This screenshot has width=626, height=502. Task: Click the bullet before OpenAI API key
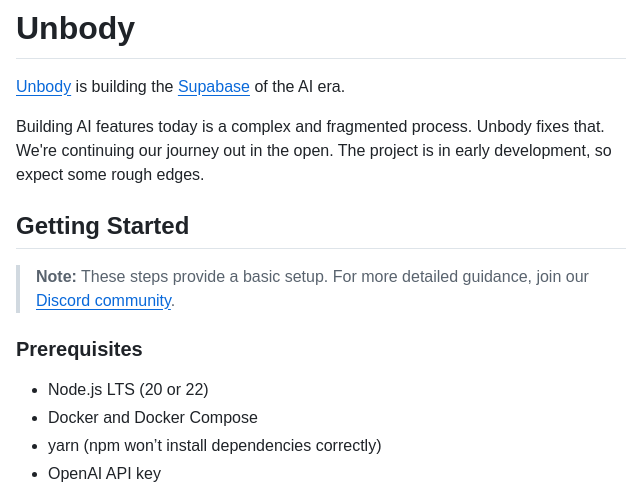[x=35, y=474]
